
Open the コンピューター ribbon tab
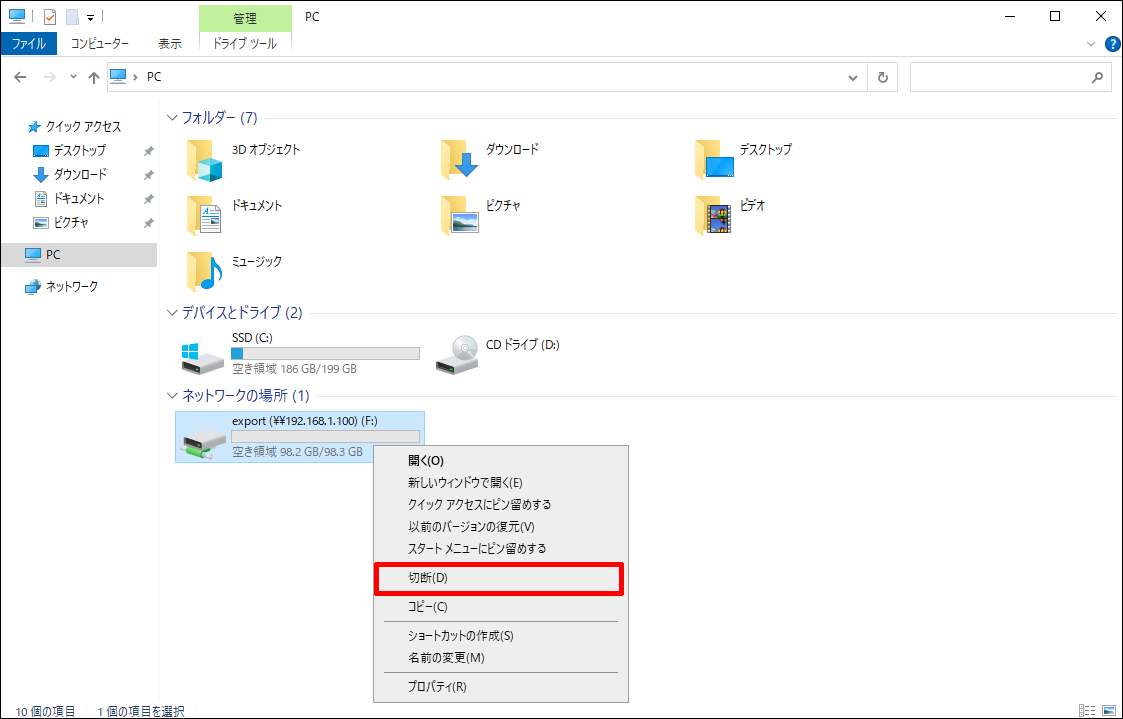coord(100,44)
